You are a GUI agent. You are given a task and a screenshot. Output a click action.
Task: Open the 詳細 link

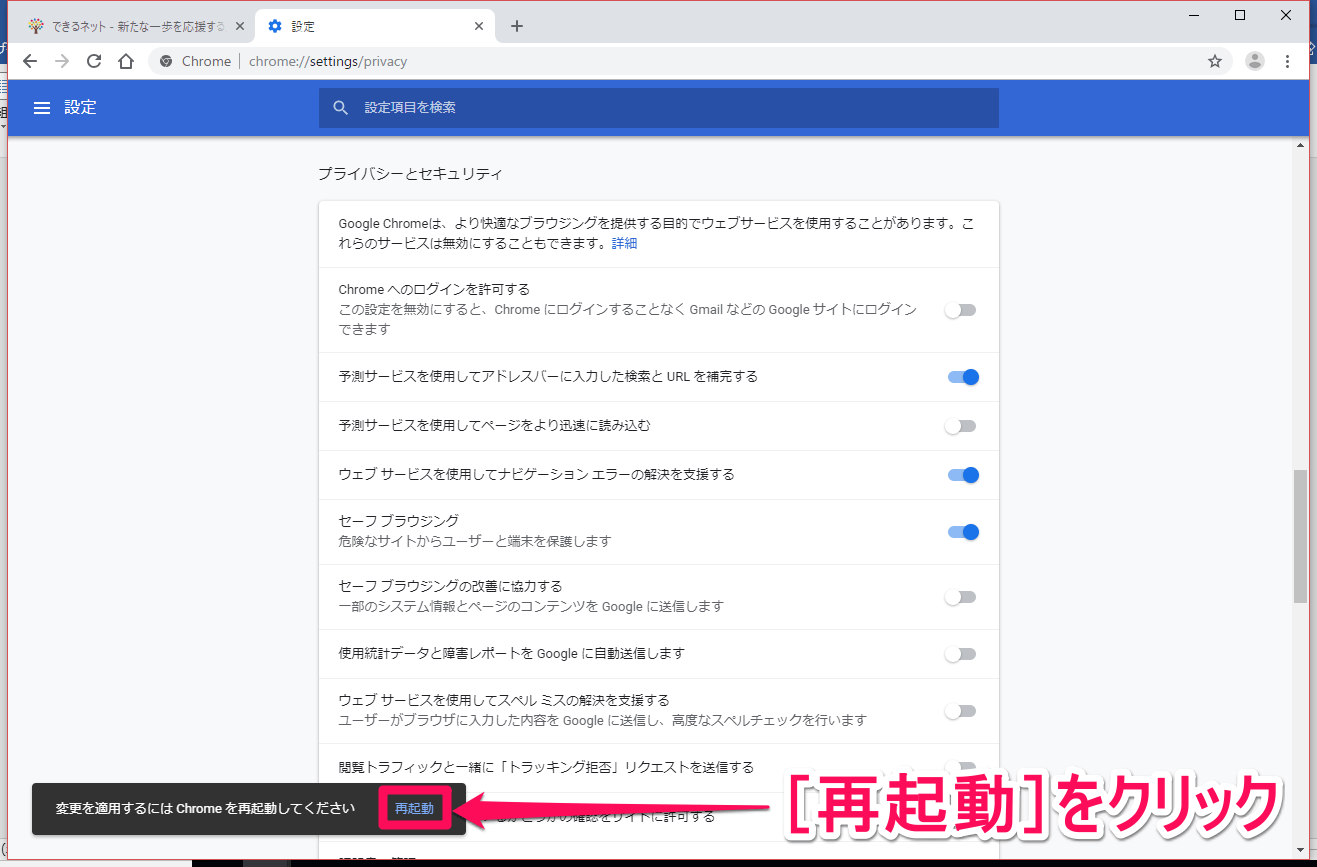(x=624, y=243)
